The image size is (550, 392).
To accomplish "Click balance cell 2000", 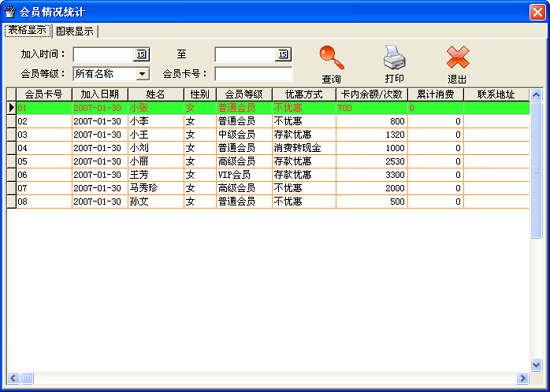I will tap(371, 188).
